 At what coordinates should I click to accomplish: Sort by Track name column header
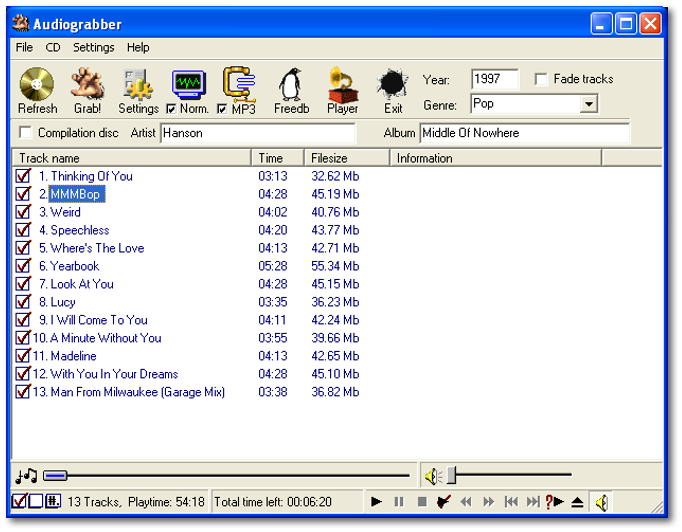(x=132, y=158)
